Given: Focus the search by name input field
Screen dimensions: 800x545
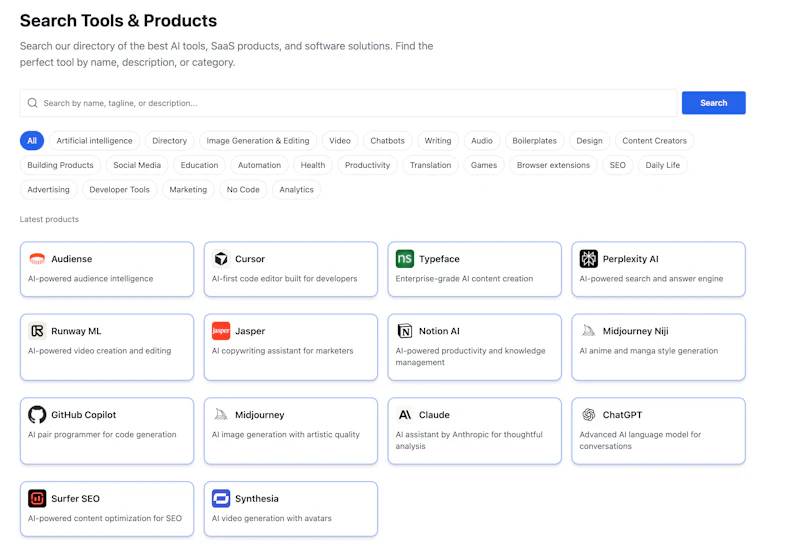Looking at the screenshot, I should (x=348, y=103).
